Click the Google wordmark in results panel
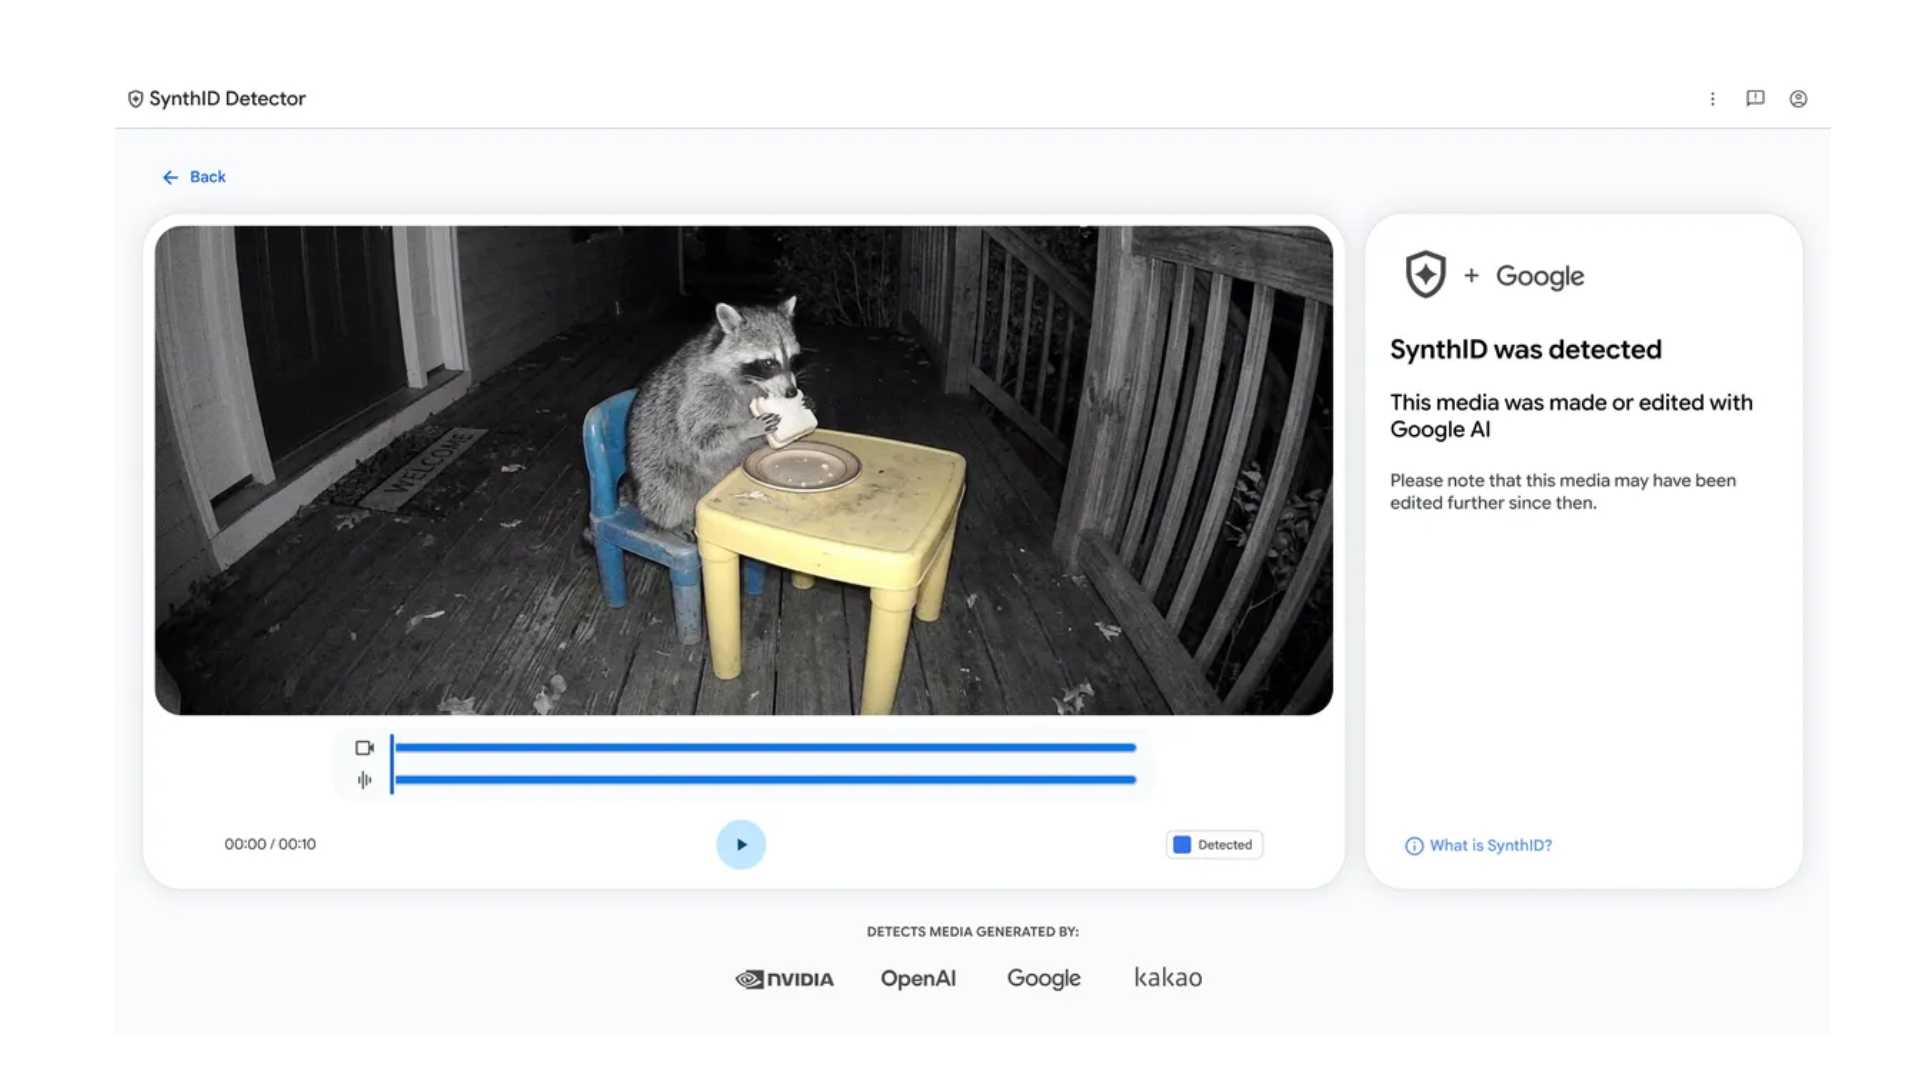Image resolution: width=1920 pixels, height=1080 pixels. 1539,276
